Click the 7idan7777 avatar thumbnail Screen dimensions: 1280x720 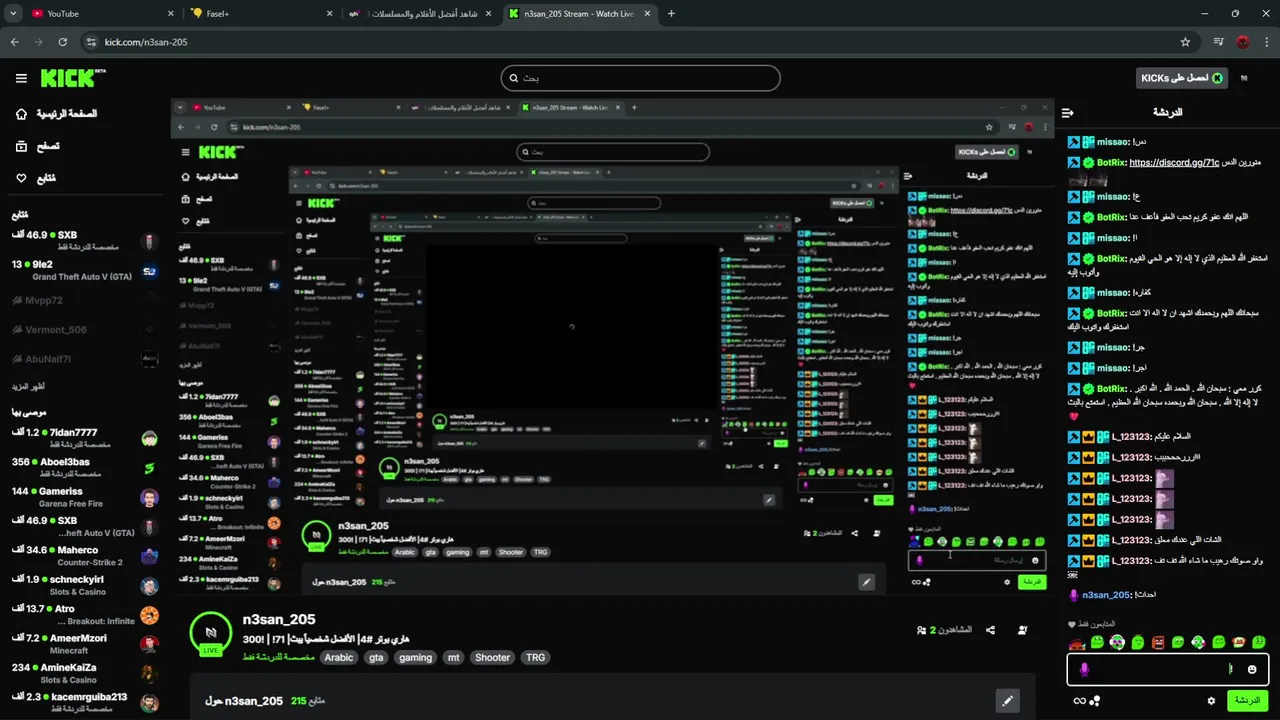[149, 439]
